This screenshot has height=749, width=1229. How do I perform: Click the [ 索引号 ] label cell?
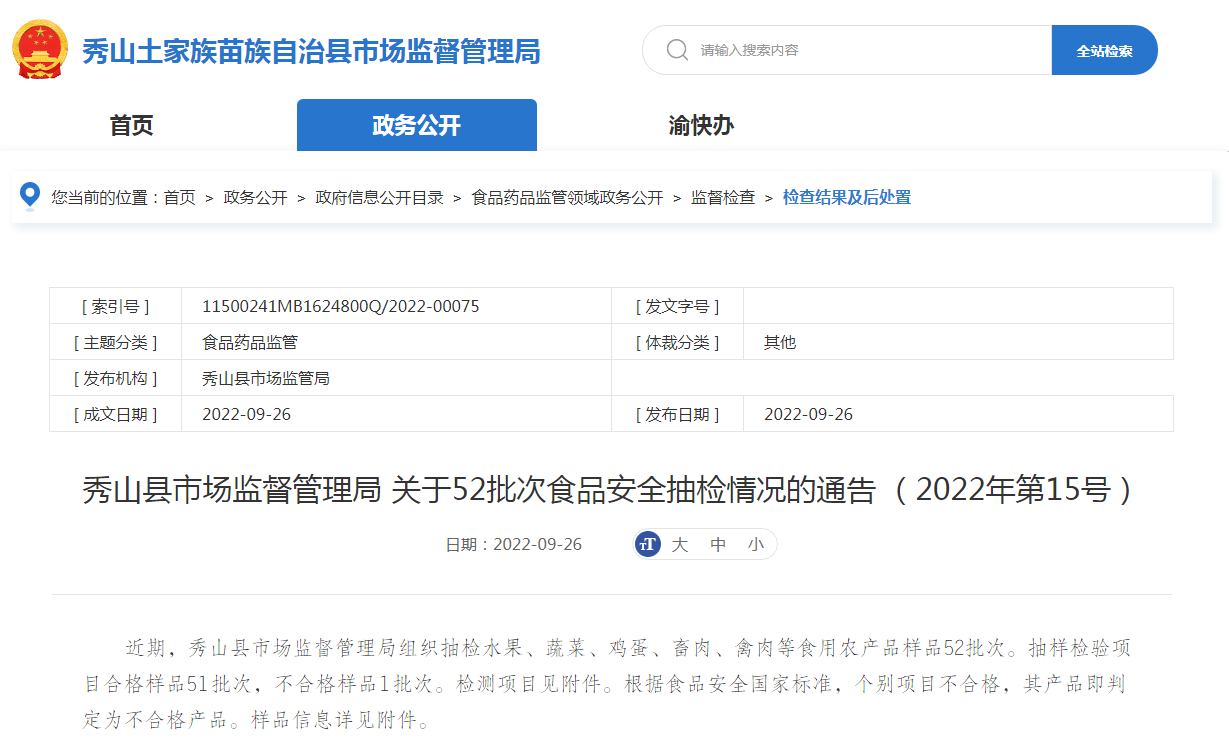[x=116, y=306]
